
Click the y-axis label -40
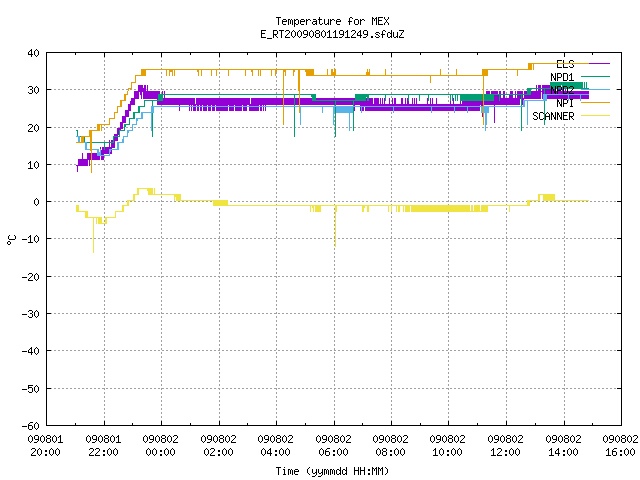point(31,351)
